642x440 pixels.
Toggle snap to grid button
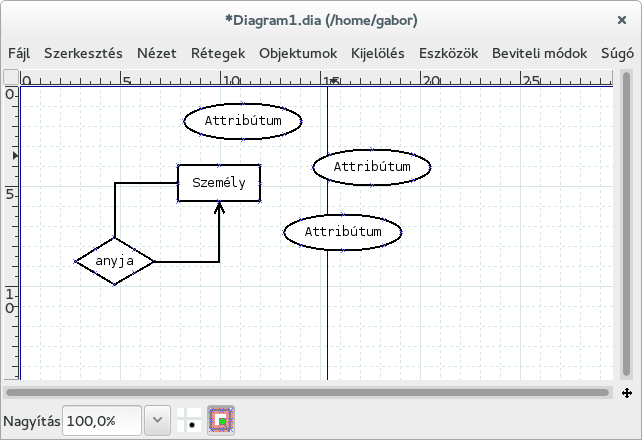click(188, 422)
